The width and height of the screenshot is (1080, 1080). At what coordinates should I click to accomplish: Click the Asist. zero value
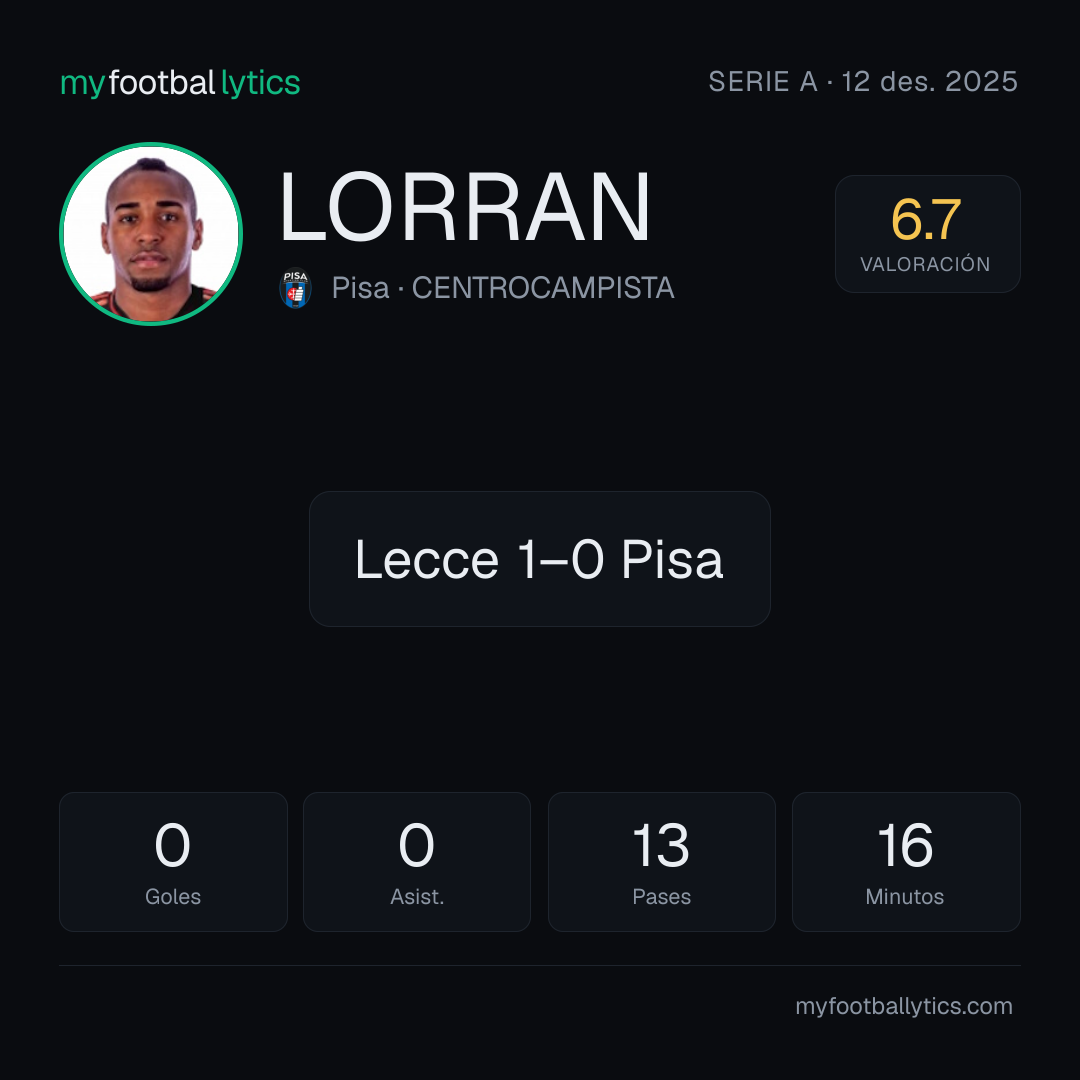click(x=416, y=845)
